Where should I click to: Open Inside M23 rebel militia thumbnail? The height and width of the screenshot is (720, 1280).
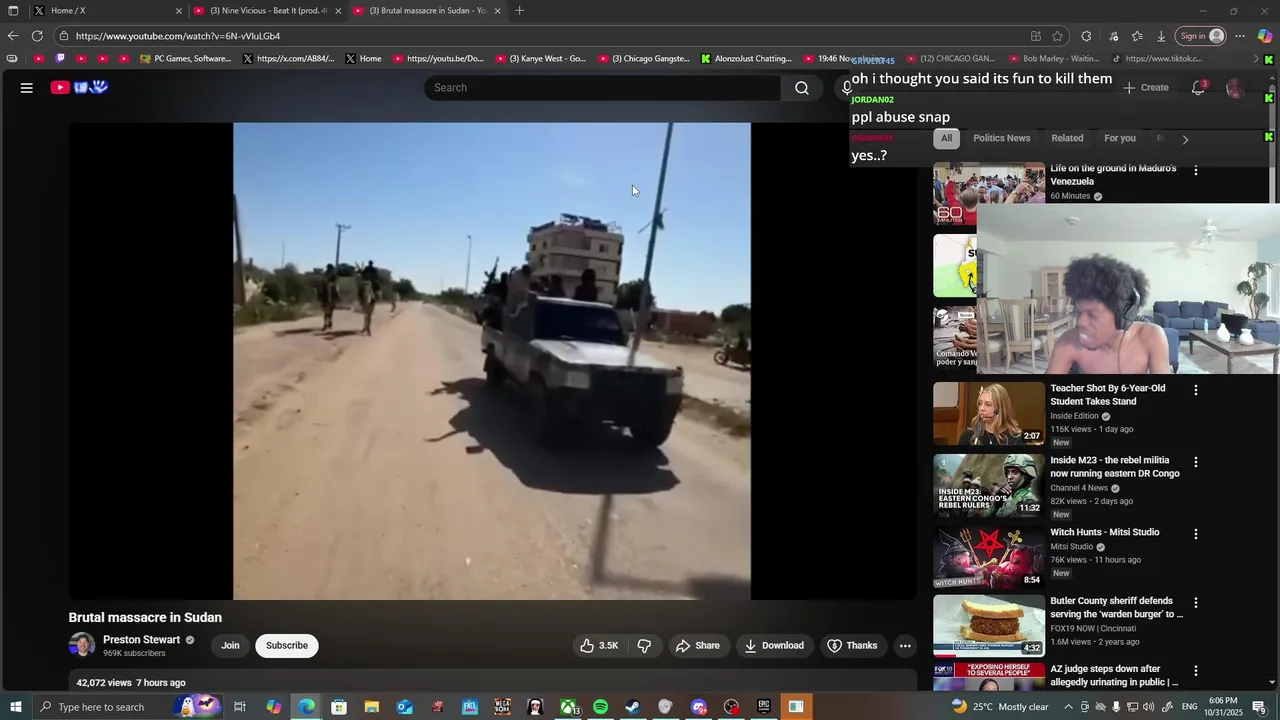click(989, 486)
